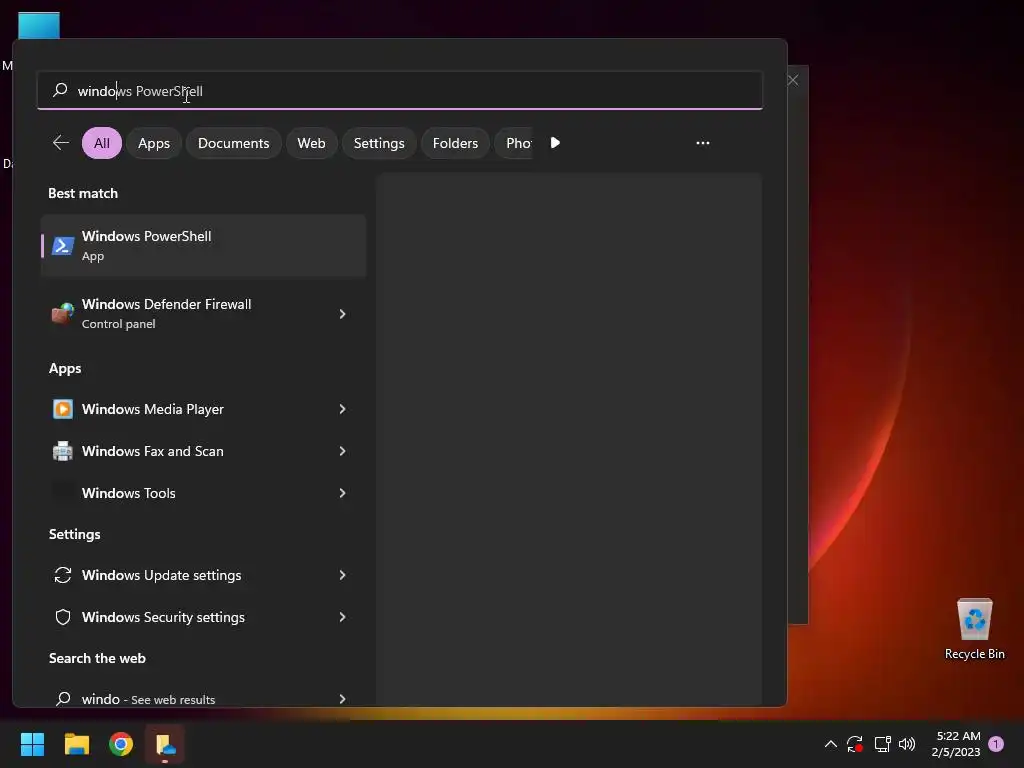The image size is (1024, 768).
Task: Open Windows Update settings result
Action: pos(203,575)
